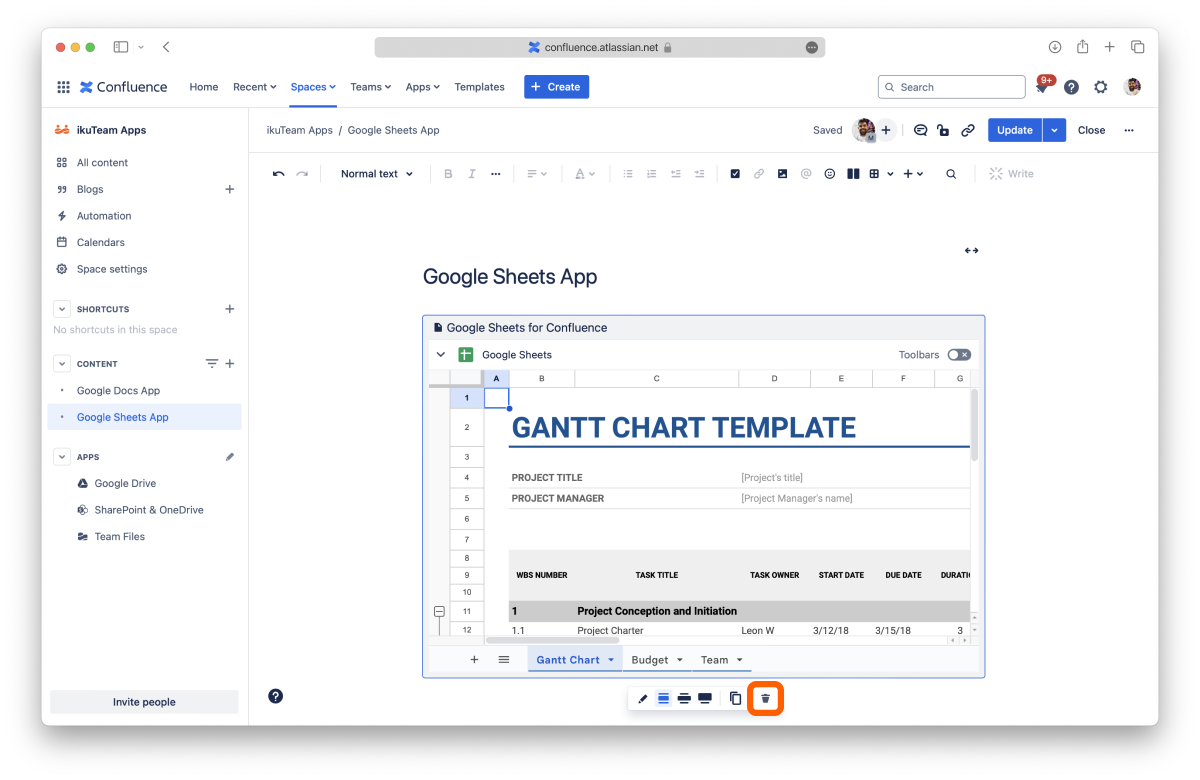The image size is (1200, 780).
Task: Open the Home menu item
Action: pos(204,87)
